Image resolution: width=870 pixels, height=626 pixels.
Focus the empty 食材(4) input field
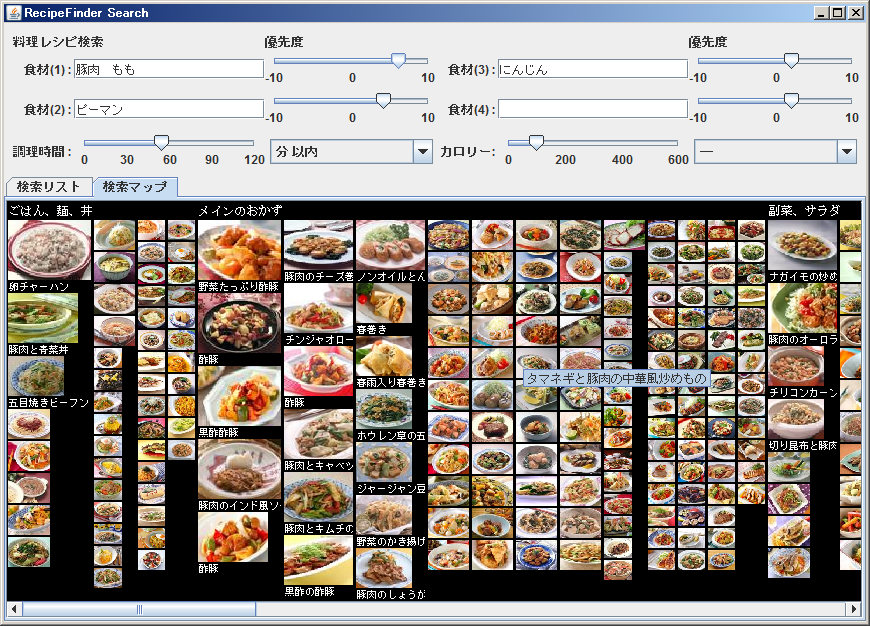coord(592,109)
